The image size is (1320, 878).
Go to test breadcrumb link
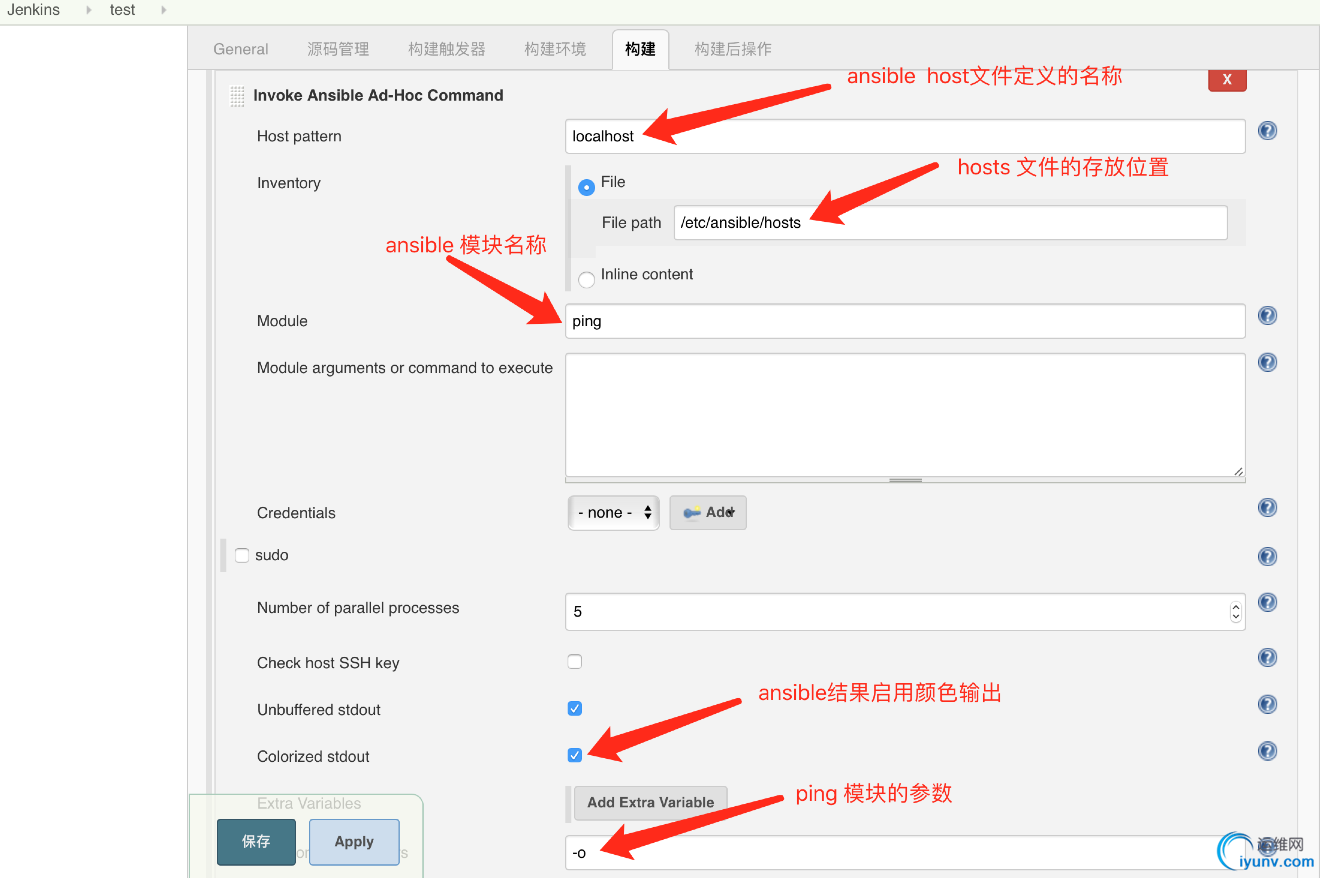(123, 10)
